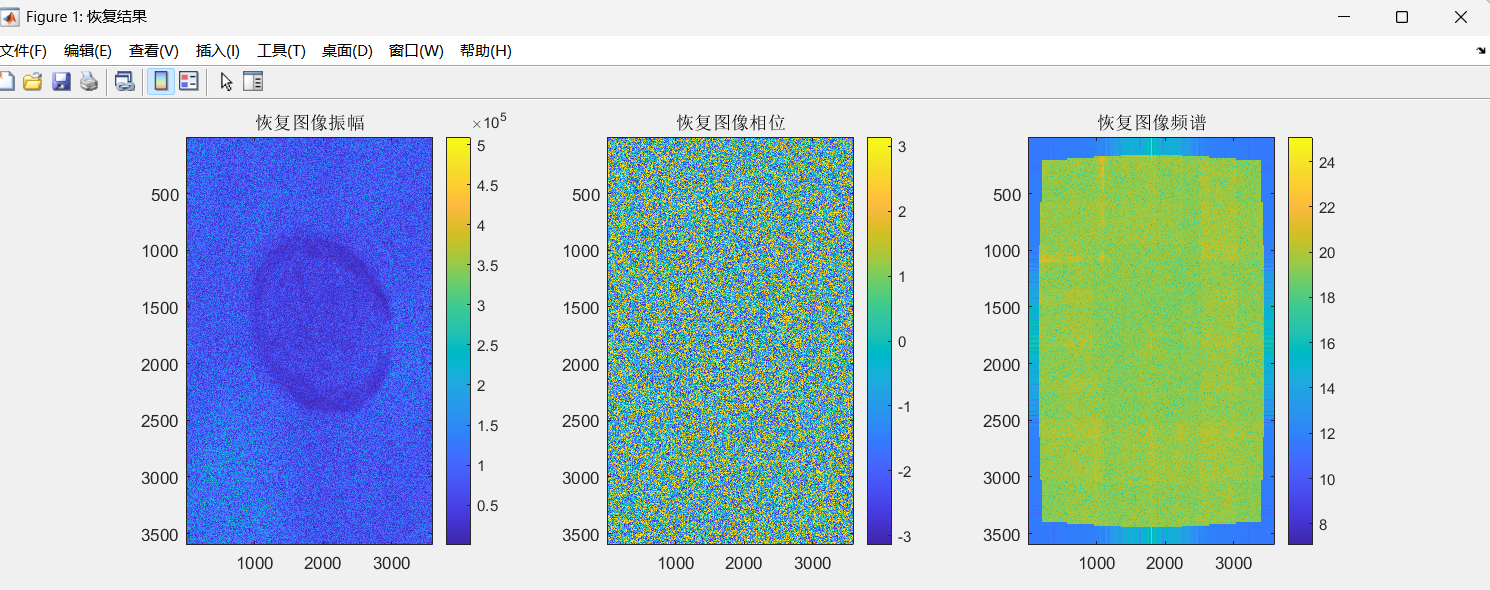1490x590 pixels.
Task: Click the MATLAB logo in the title bar
Action: 9,17
